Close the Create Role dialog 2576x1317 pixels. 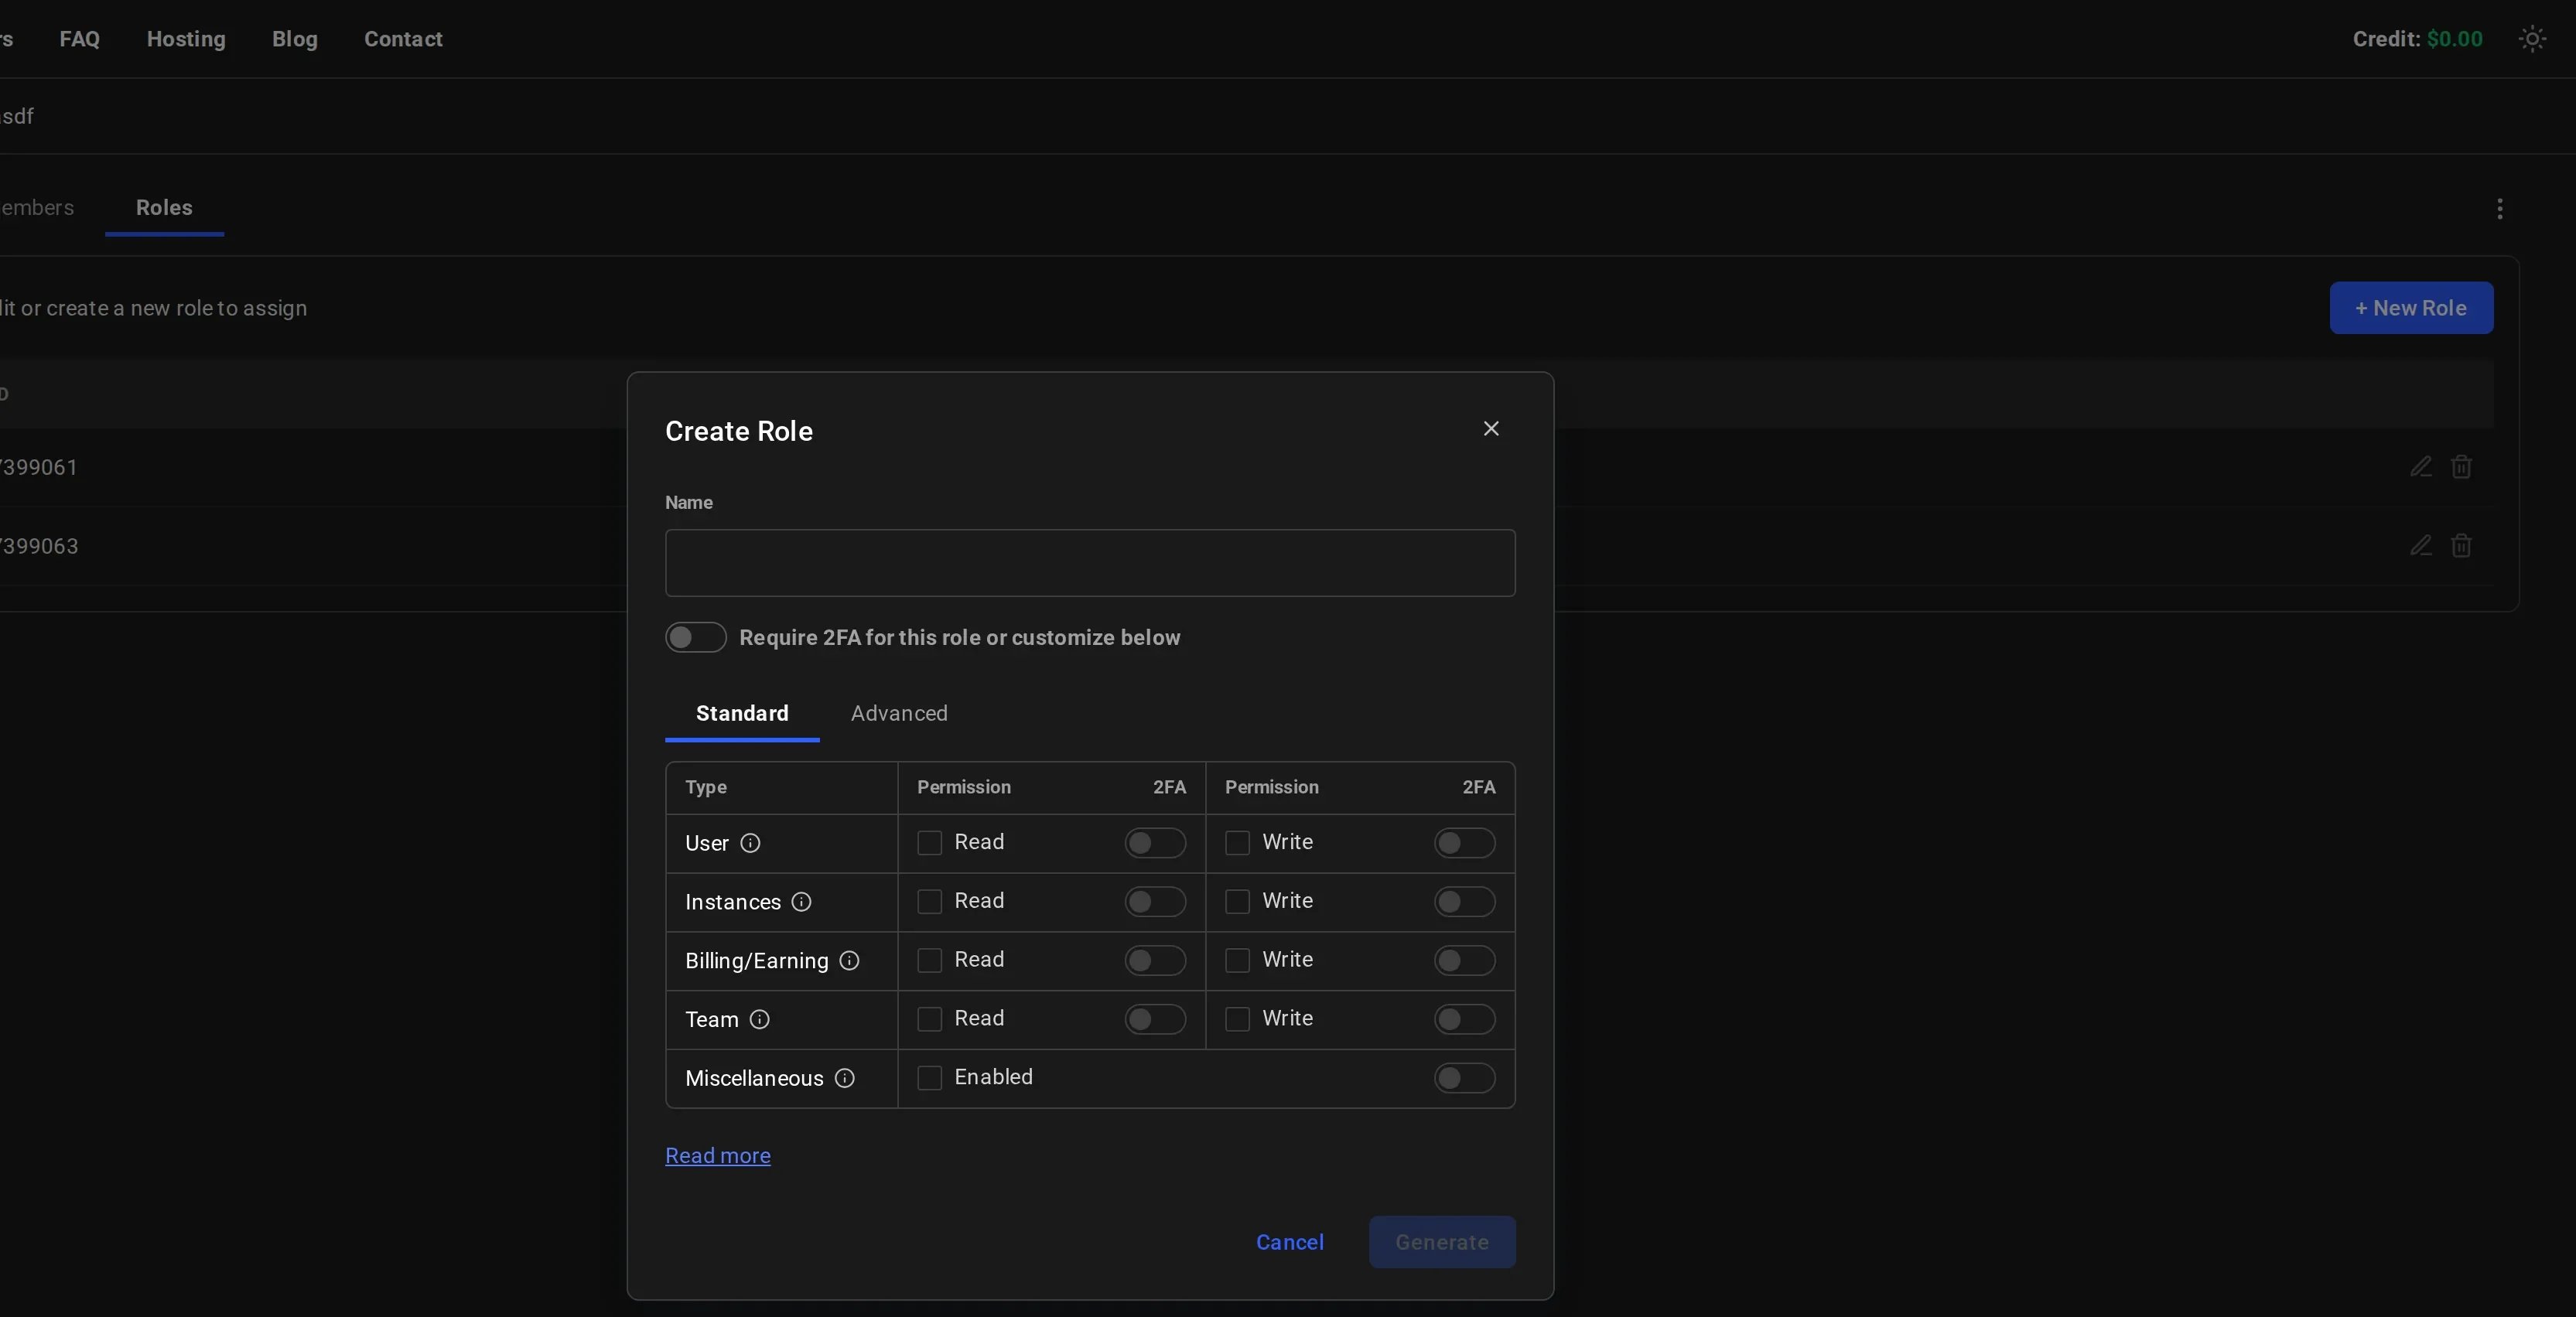coord(1491,428)
